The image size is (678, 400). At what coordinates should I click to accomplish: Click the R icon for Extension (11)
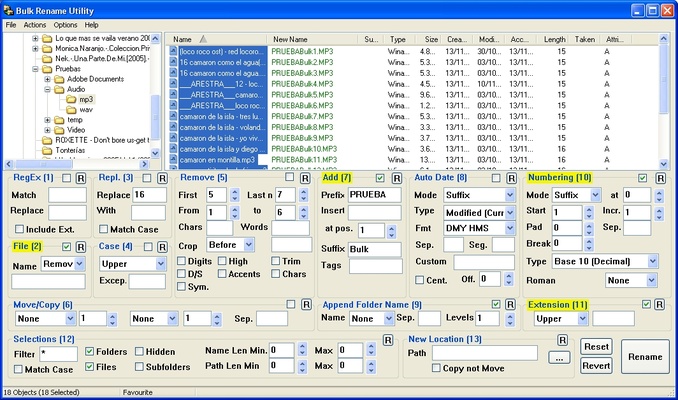(x=660, y=303)
